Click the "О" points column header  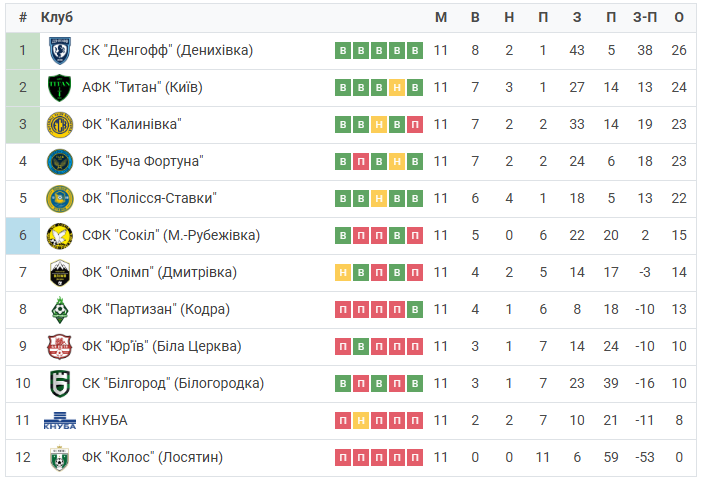(x=679, y=17)
